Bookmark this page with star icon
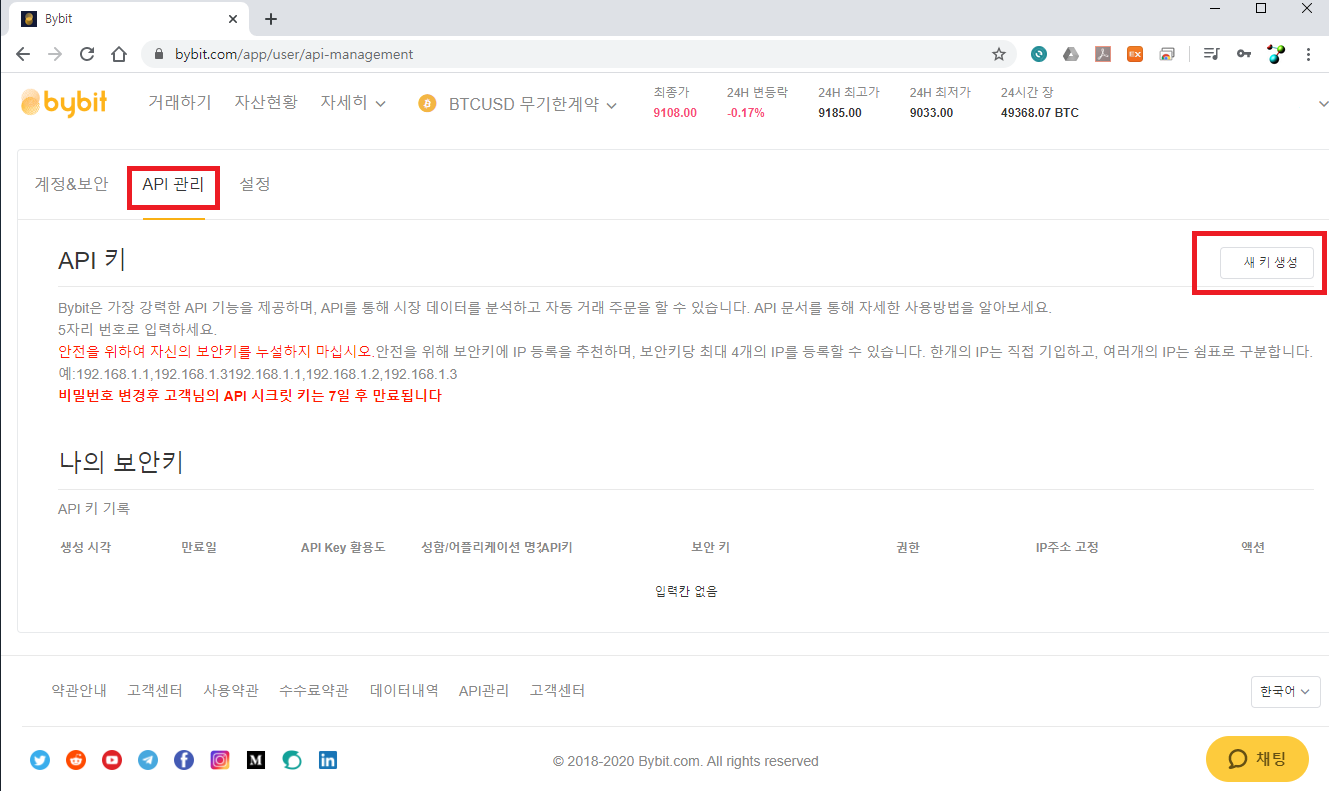The height and width of the screenshot is (791, 1329). [x=998, y=54]
